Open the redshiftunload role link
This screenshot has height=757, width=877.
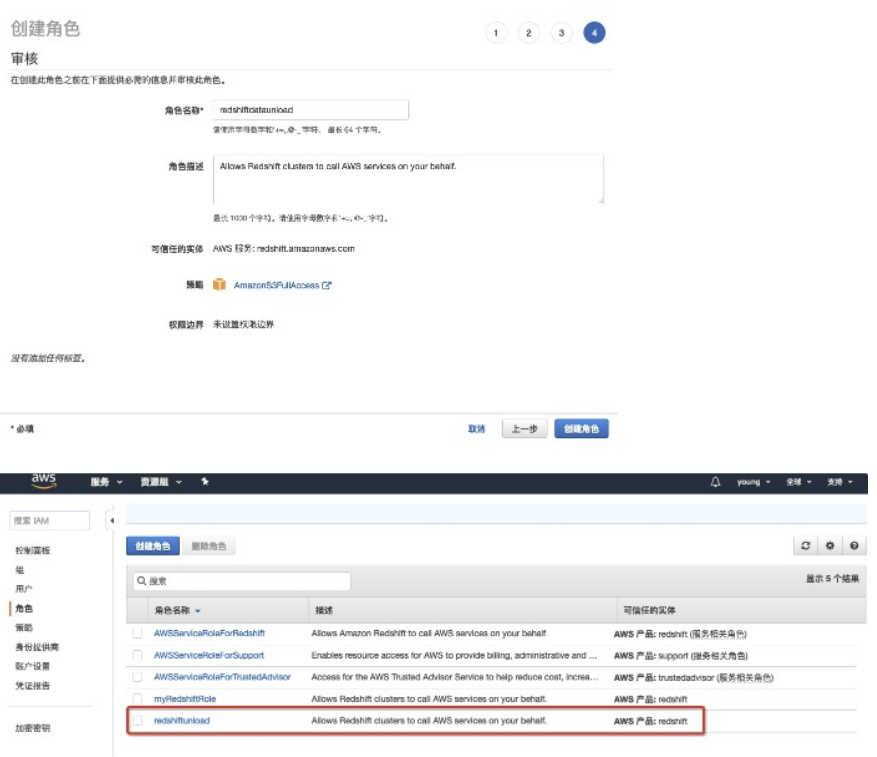182,721
